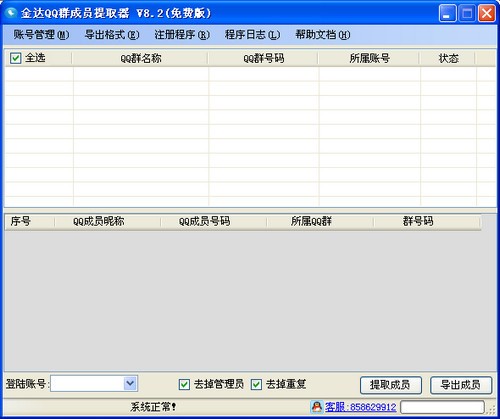Click the 提取成员 button
The height and width of the screenshot is (419, 500).
(391, 385)
